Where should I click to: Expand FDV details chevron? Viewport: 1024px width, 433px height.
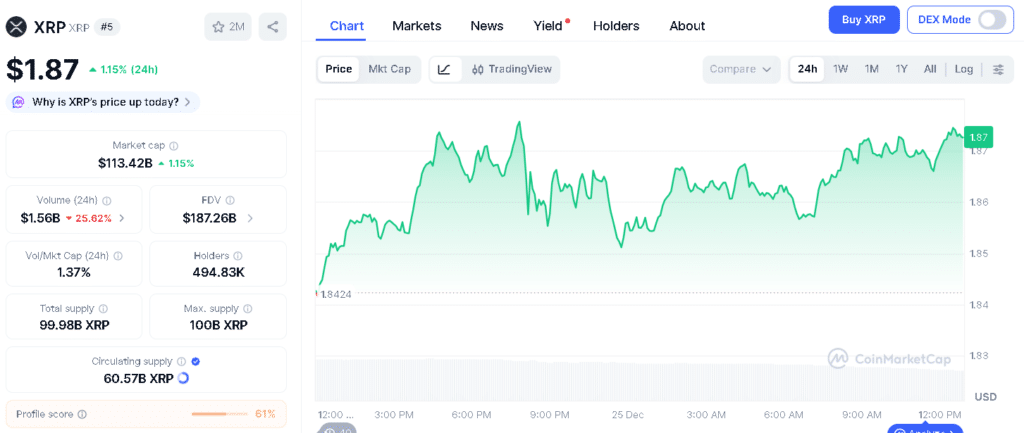250,218
